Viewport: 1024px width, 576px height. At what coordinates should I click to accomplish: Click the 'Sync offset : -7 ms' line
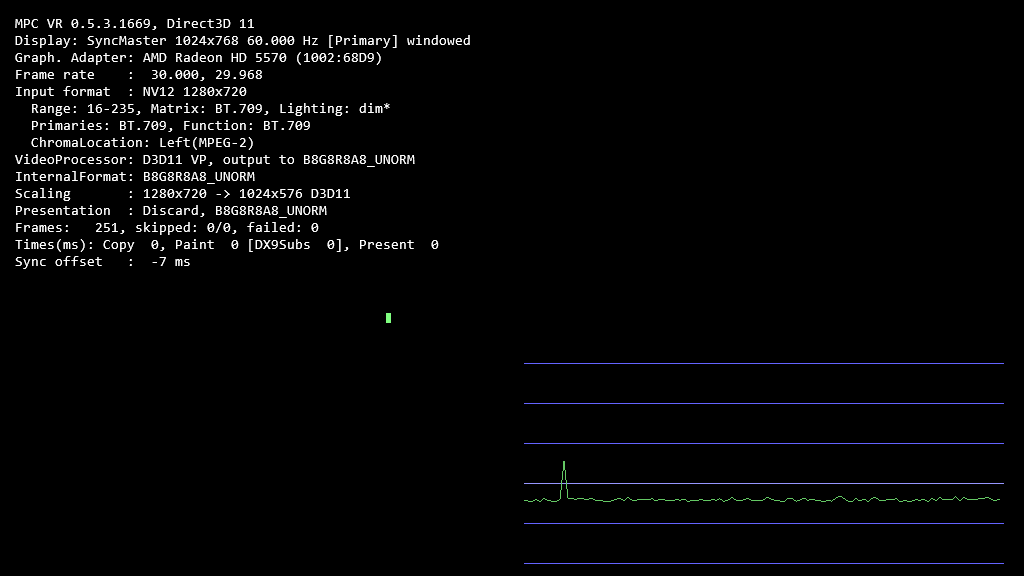[103, 262]
